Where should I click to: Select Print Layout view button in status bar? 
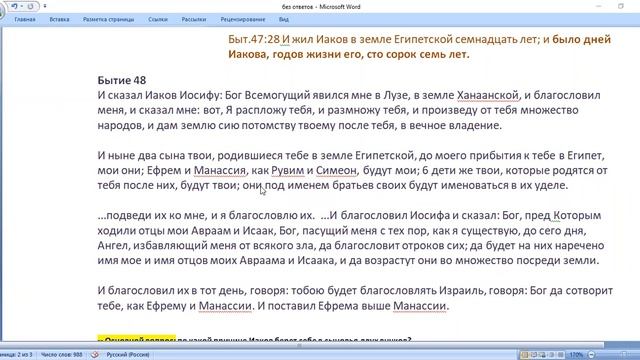[x=525, y=355]
